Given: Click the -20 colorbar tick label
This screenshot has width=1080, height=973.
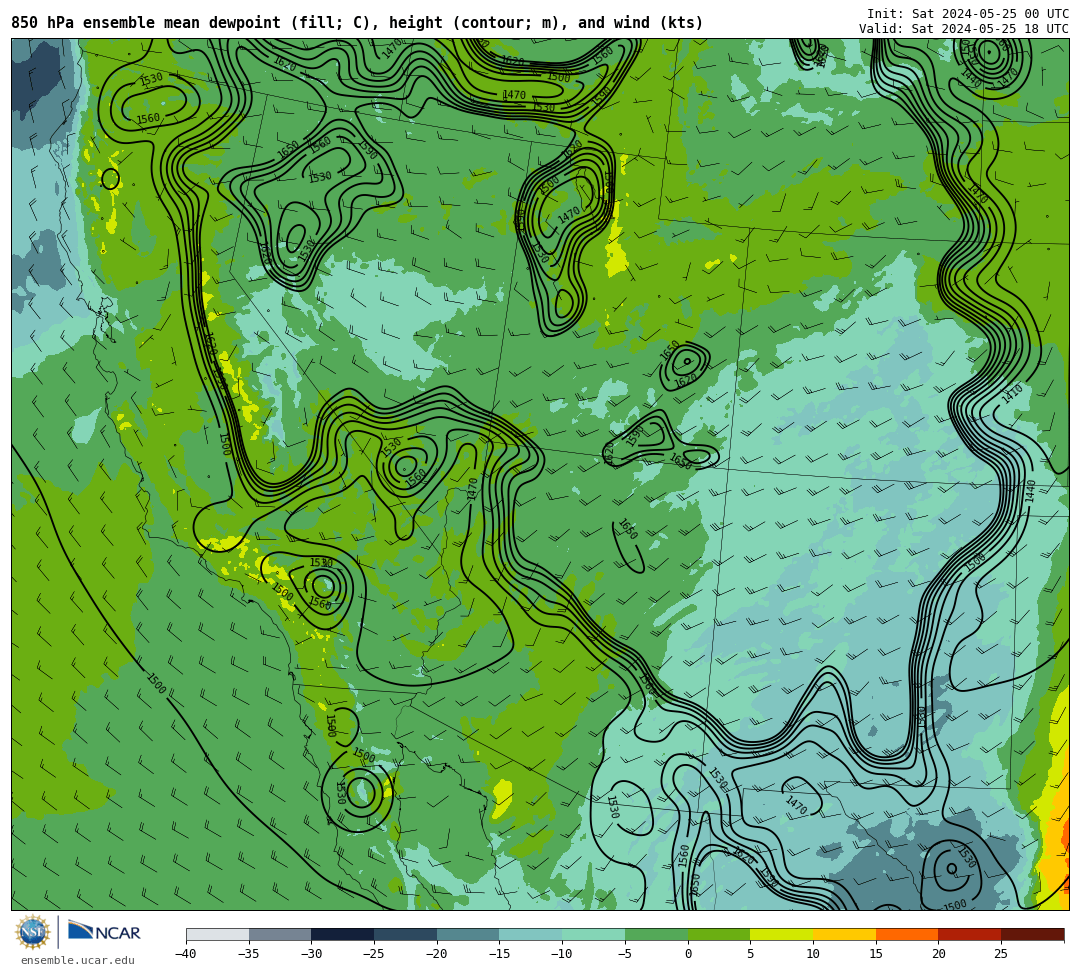Looking at the screenshot, I should pos(437,954).
